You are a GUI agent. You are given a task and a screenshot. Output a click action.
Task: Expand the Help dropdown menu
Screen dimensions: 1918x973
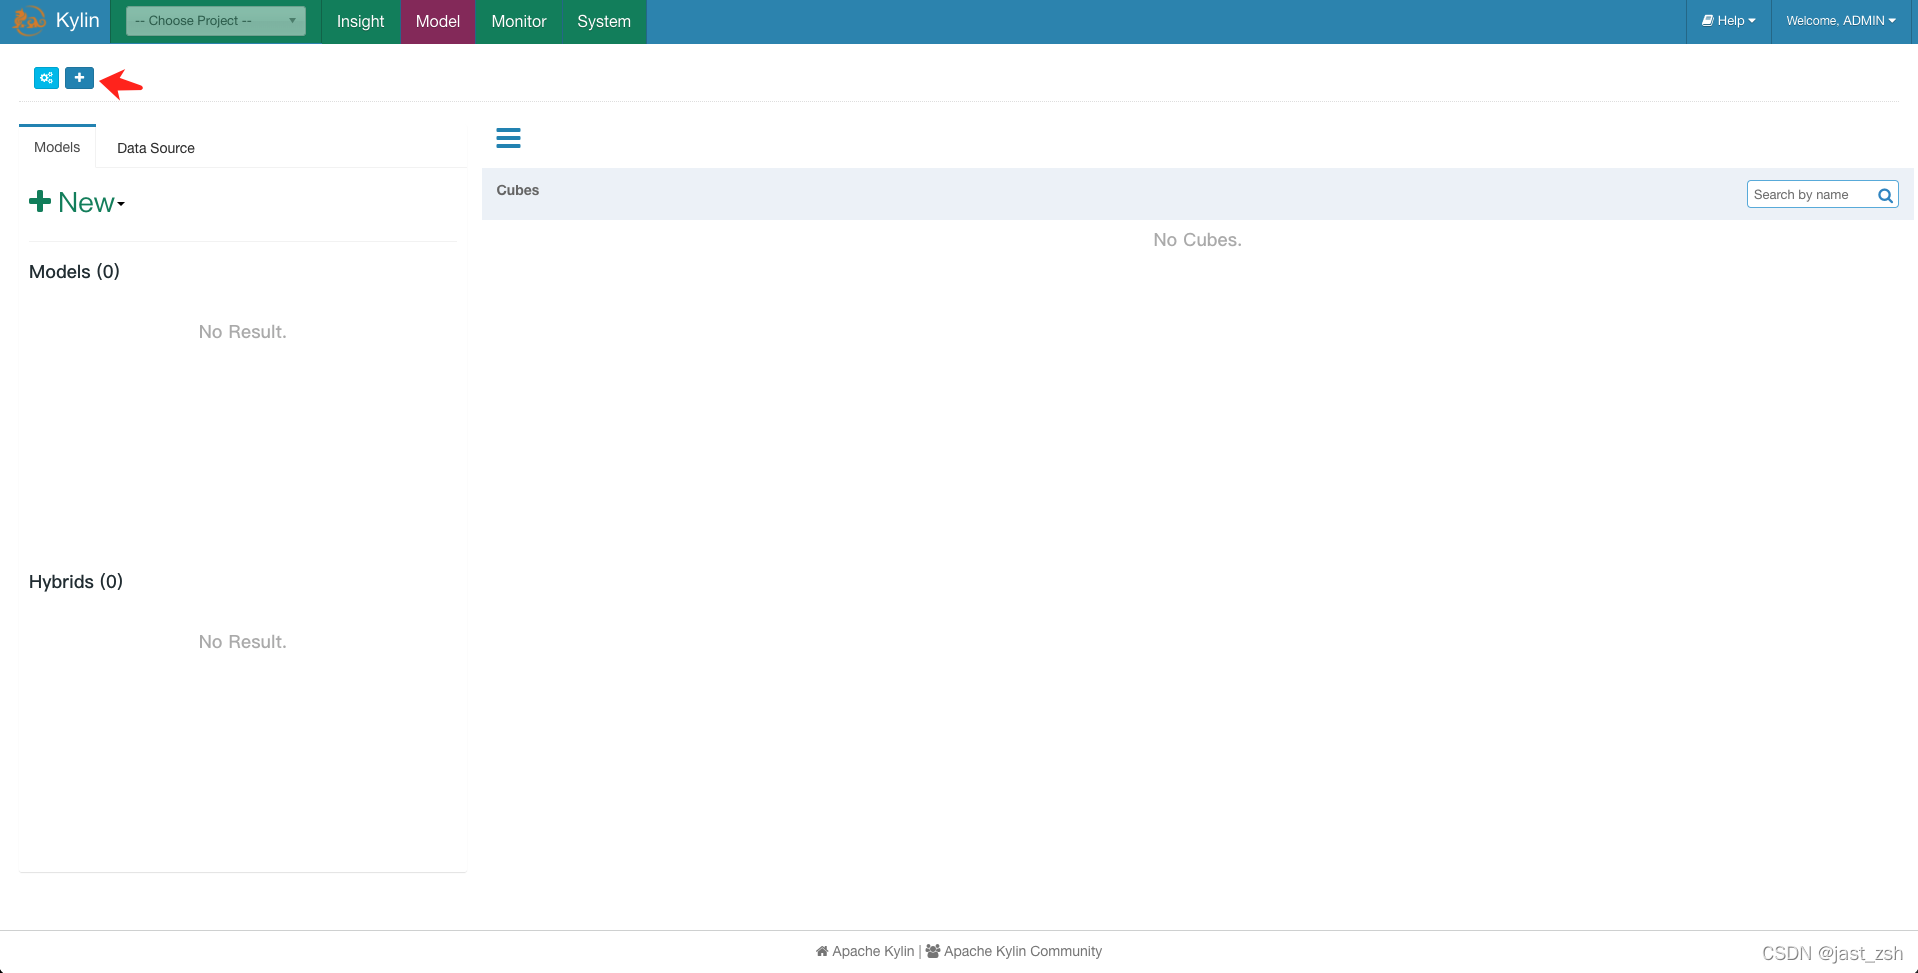[1728, 21]
